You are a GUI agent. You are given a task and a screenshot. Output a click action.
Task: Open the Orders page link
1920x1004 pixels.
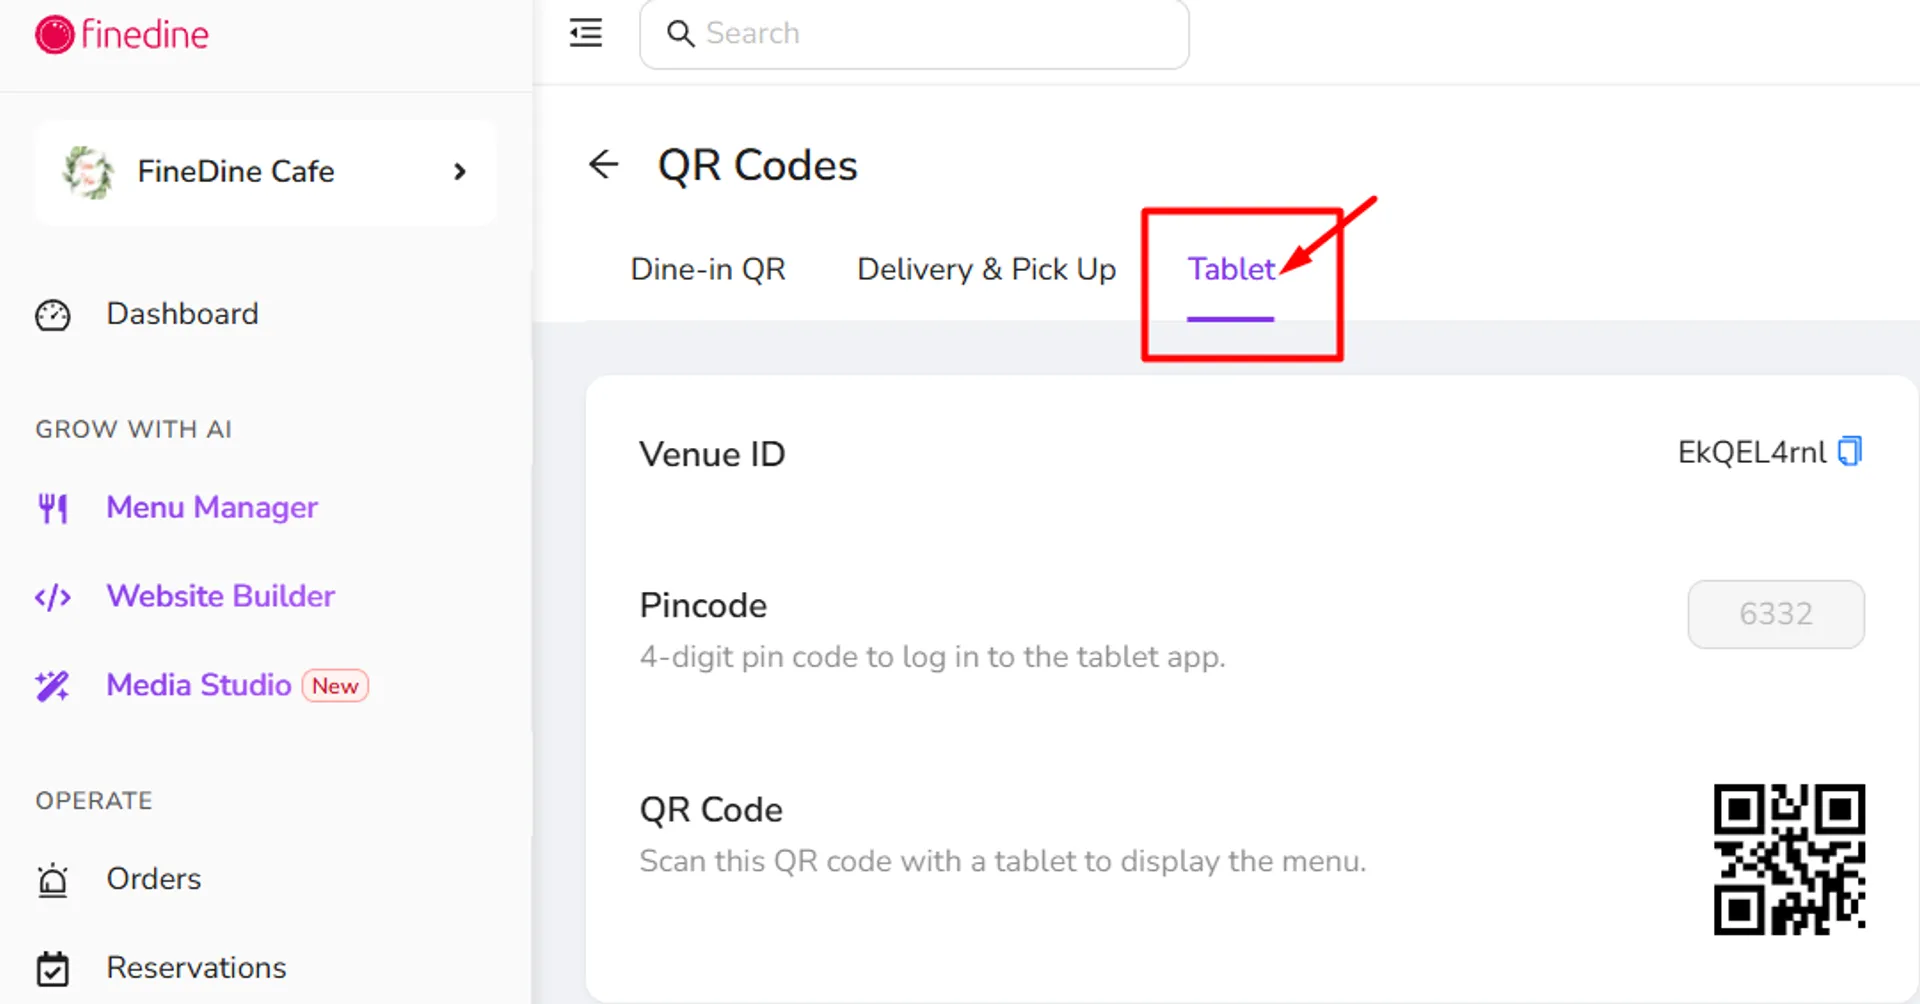154,879
